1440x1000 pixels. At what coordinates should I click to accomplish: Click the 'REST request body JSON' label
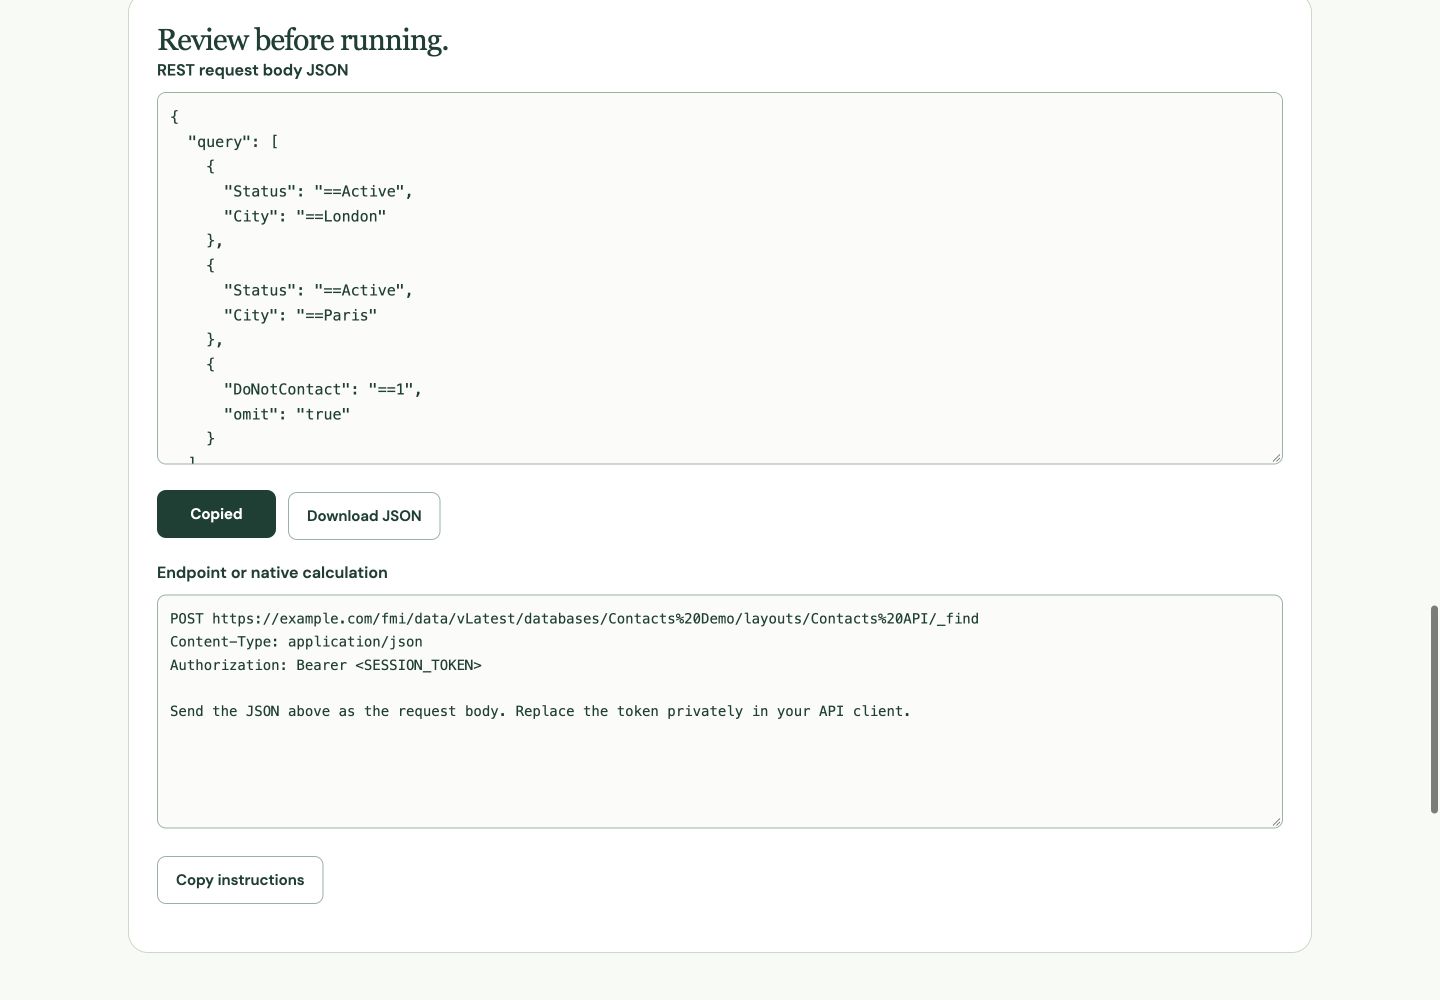coord(253,70)
